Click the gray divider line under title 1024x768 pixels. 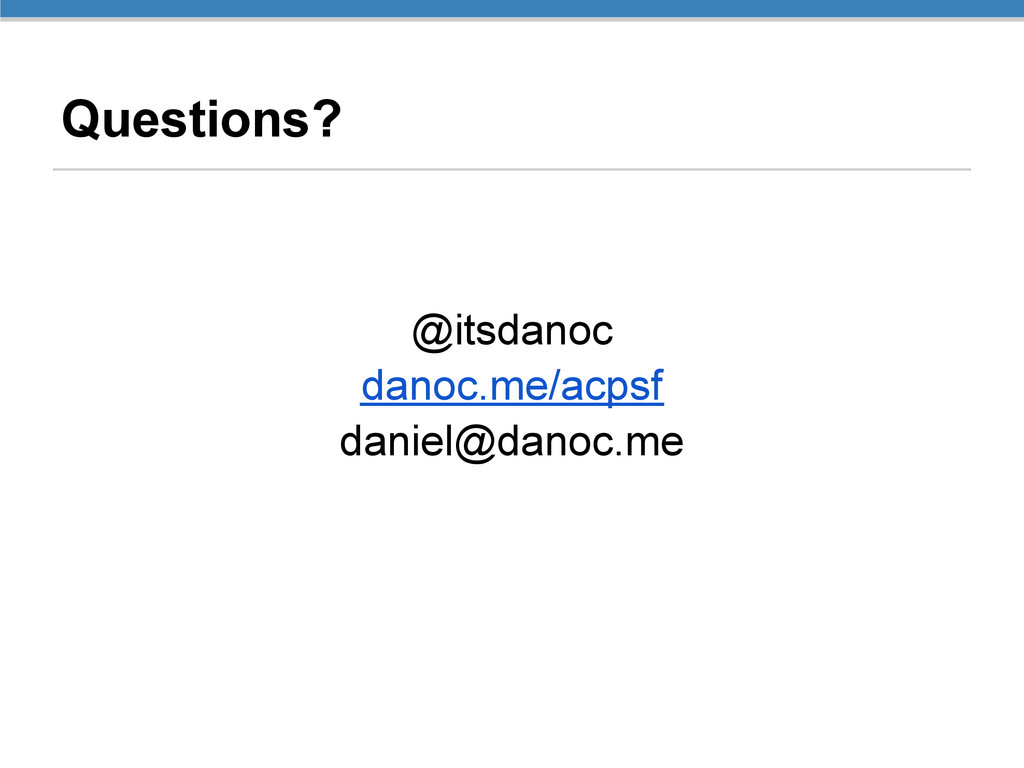click(512, 169)
